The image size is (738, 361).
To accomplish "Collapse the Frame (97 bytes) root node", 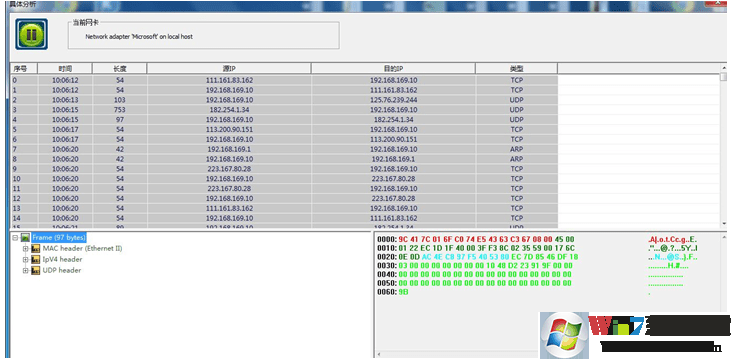I will (16, 238).
